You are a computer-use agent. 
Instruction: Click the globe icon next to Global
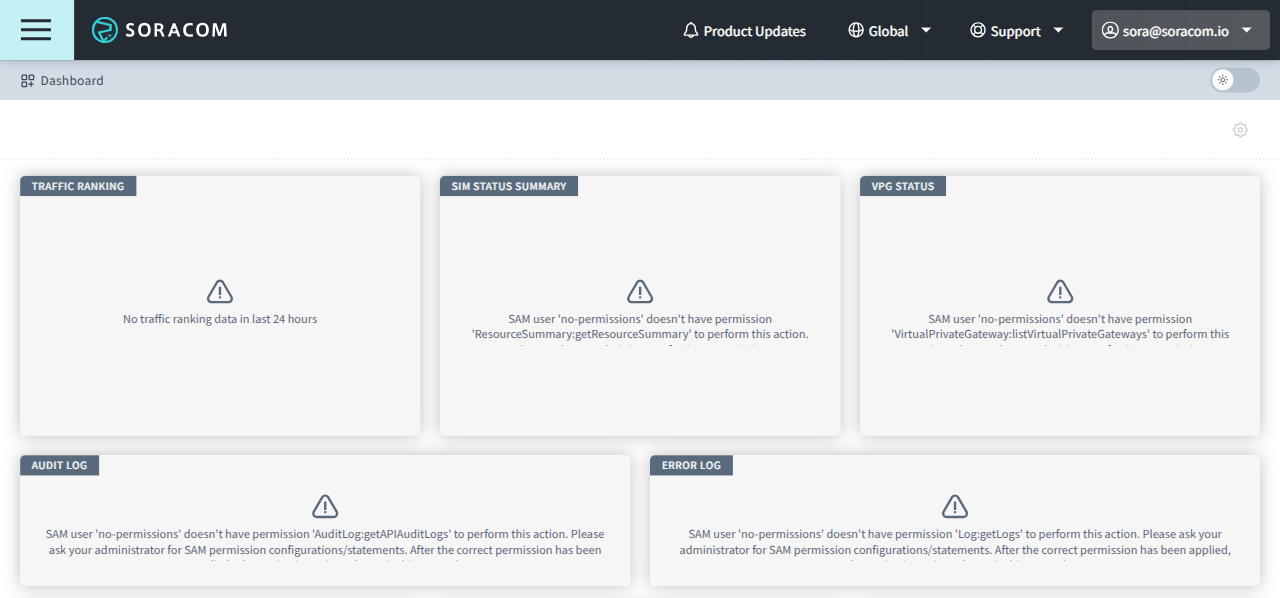point(856,30)
